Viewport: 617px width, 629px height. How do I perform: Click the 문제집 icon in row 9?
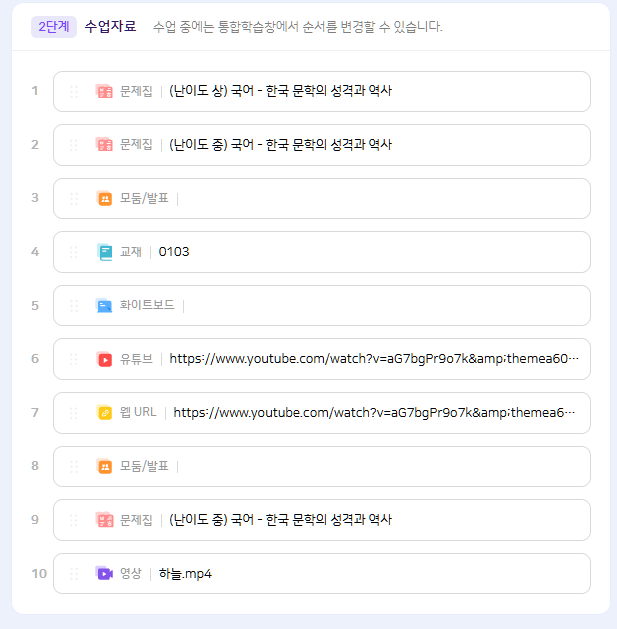[x=105, y=520]
